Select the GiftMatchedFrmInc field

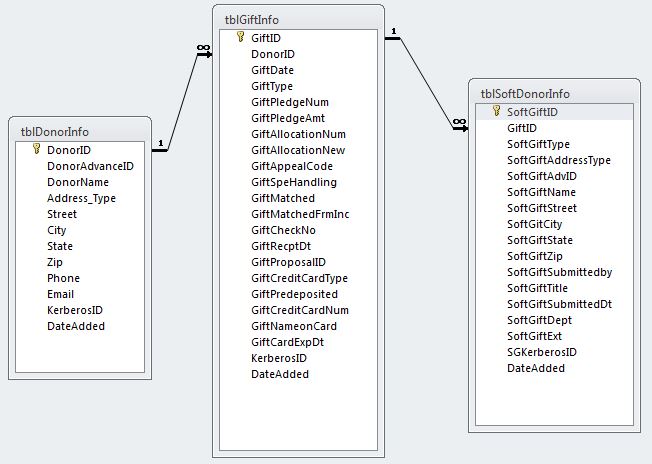(298, 214)
